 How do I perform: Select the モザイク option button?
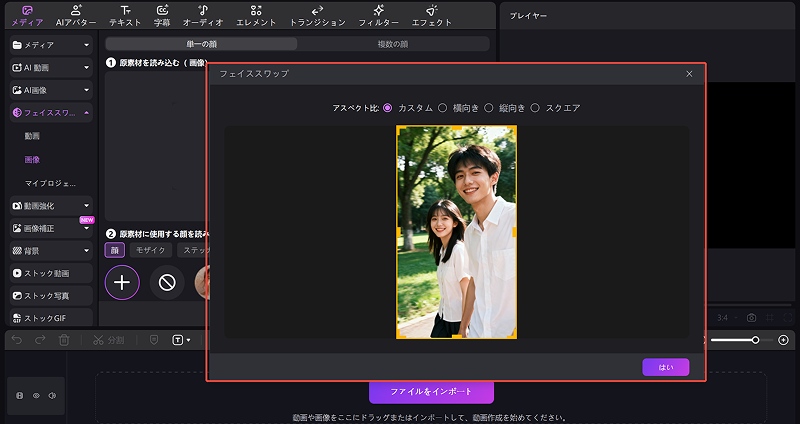(151, 250)
